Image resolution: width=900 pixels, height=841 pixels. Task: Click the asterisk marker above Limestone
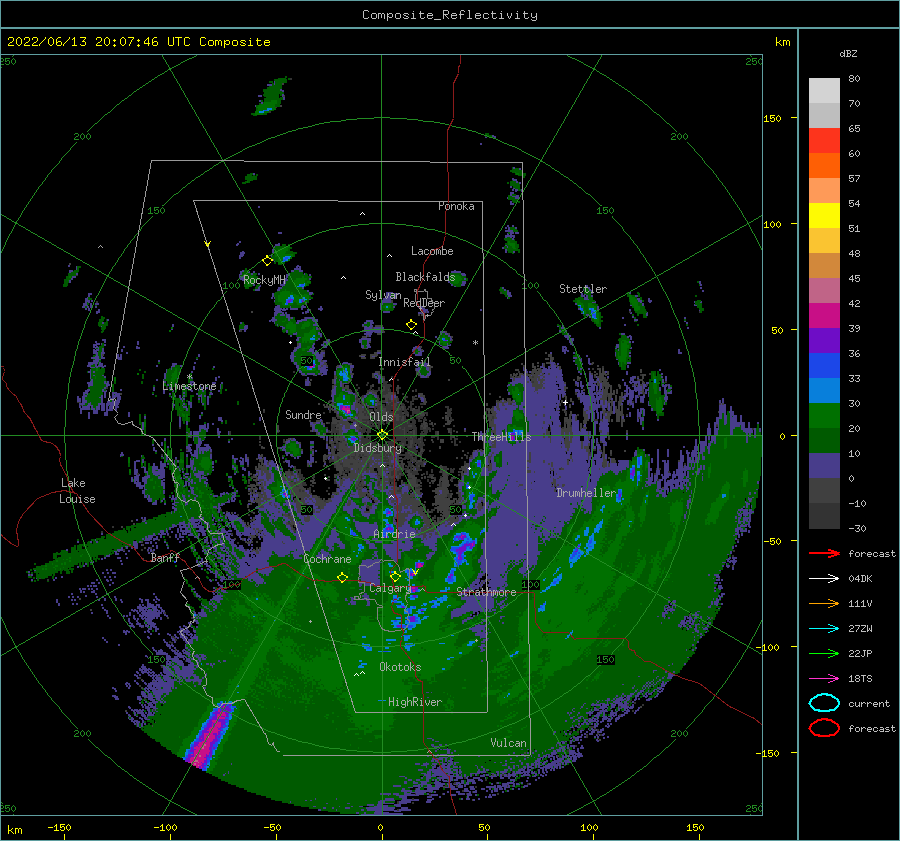point(189,377)
